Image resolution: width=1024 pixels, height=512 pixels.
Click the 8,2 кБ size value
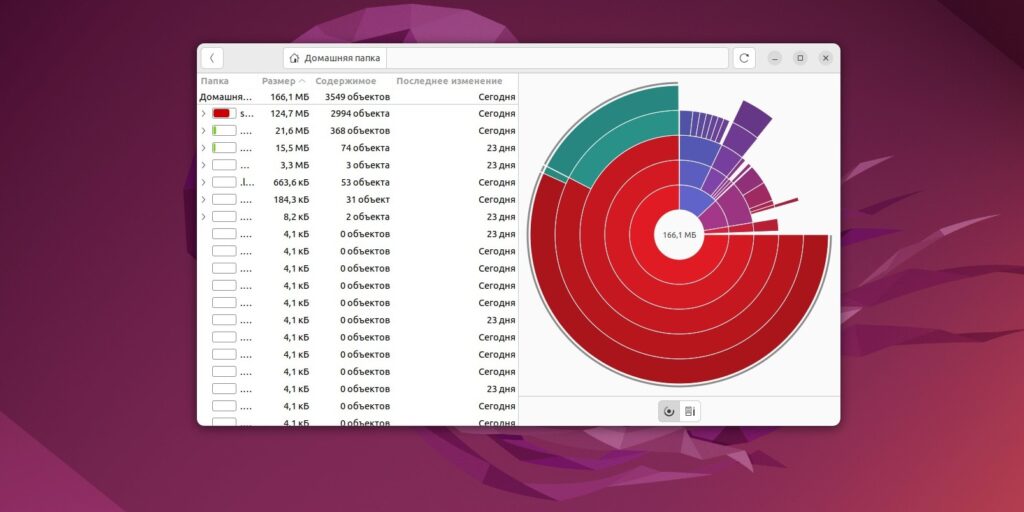[x=296, y=217]
